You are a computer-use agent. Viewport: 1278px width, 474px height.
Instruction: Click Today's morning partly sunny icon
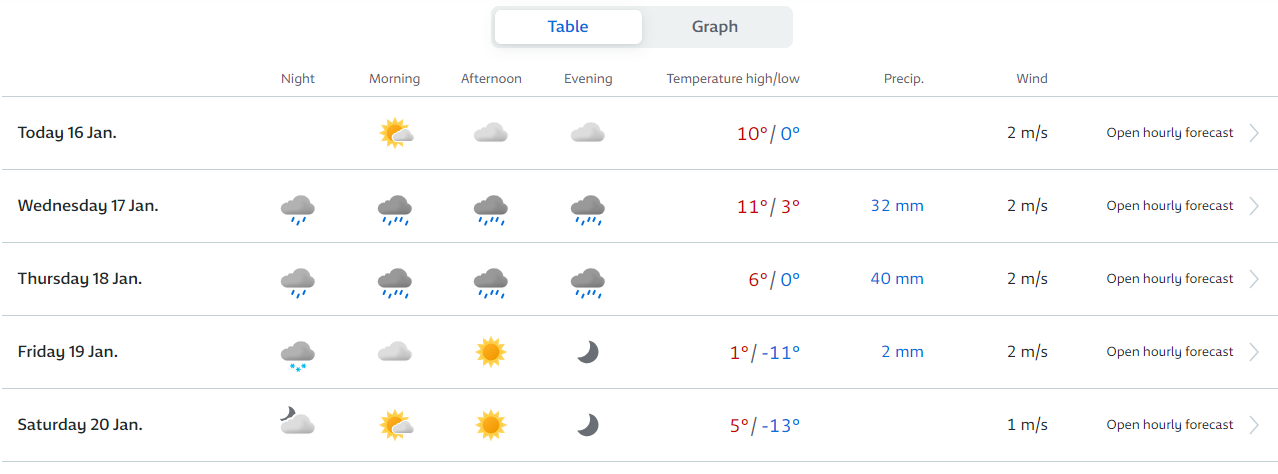(396, 133)
